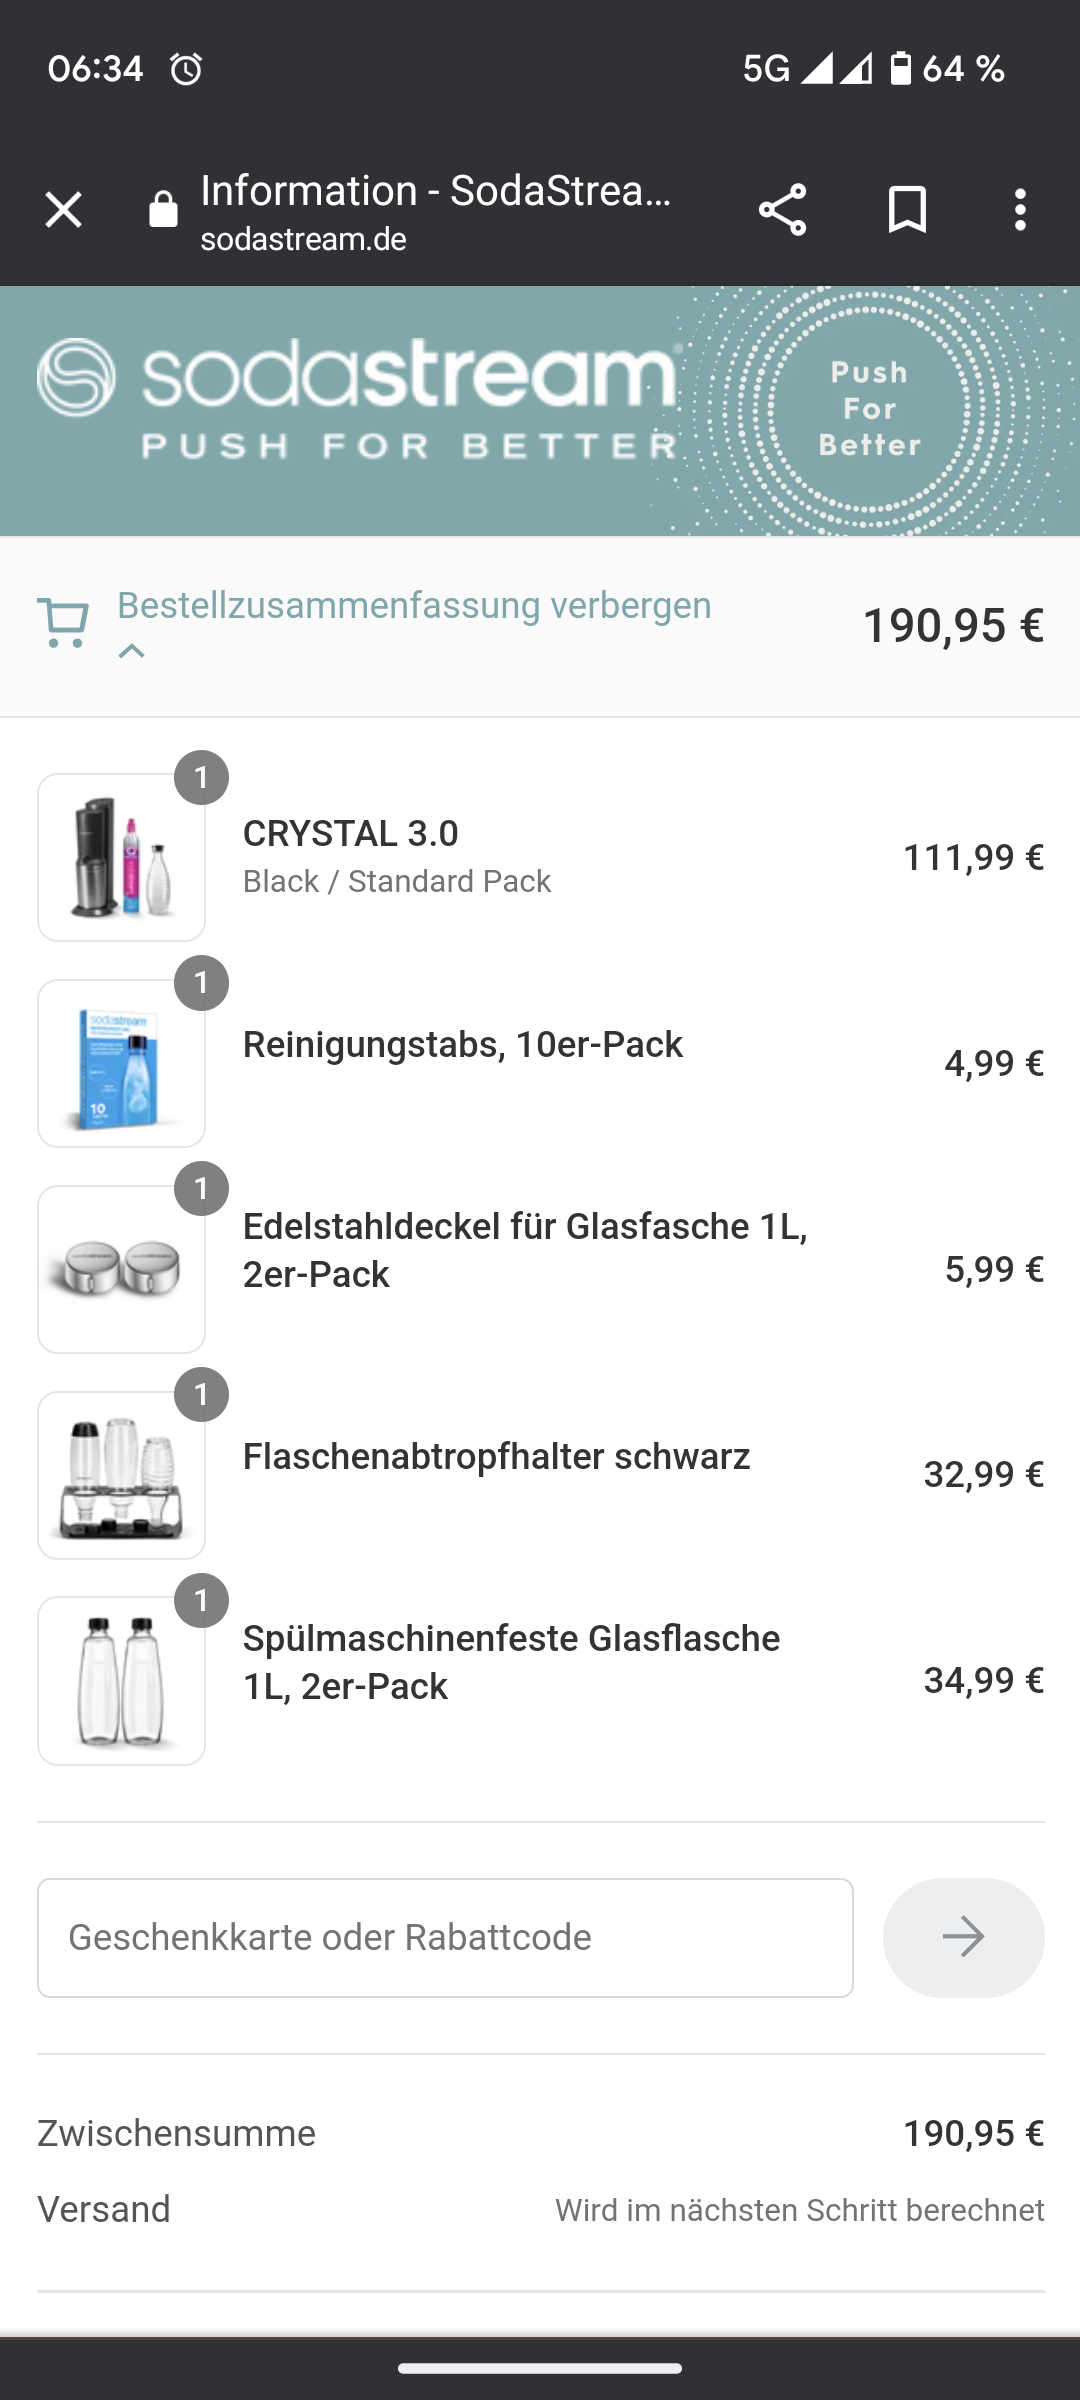This screenshot has height=2400, width=1080.
Task: Open the three-dot browser menu
Action: pos(1020,210)
